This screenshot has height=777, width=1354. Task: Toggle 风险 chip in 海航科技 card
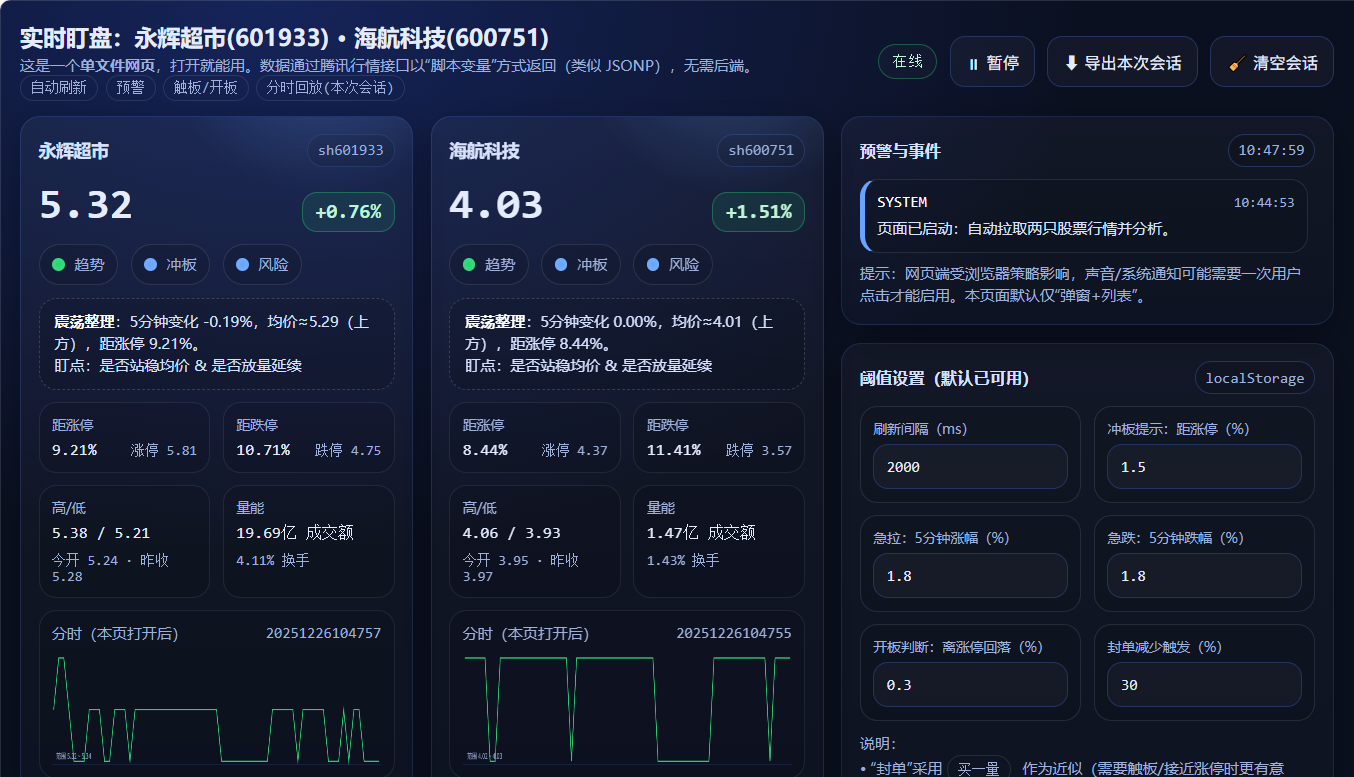pyautogui.click(x=673, y=265)
